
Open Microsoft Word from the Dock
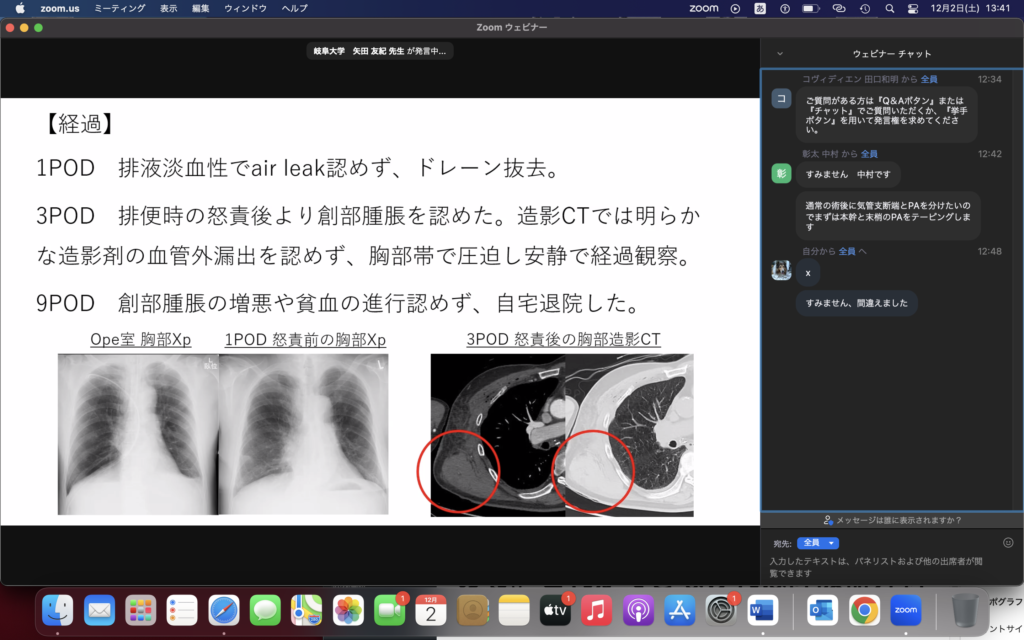[762, 609]
